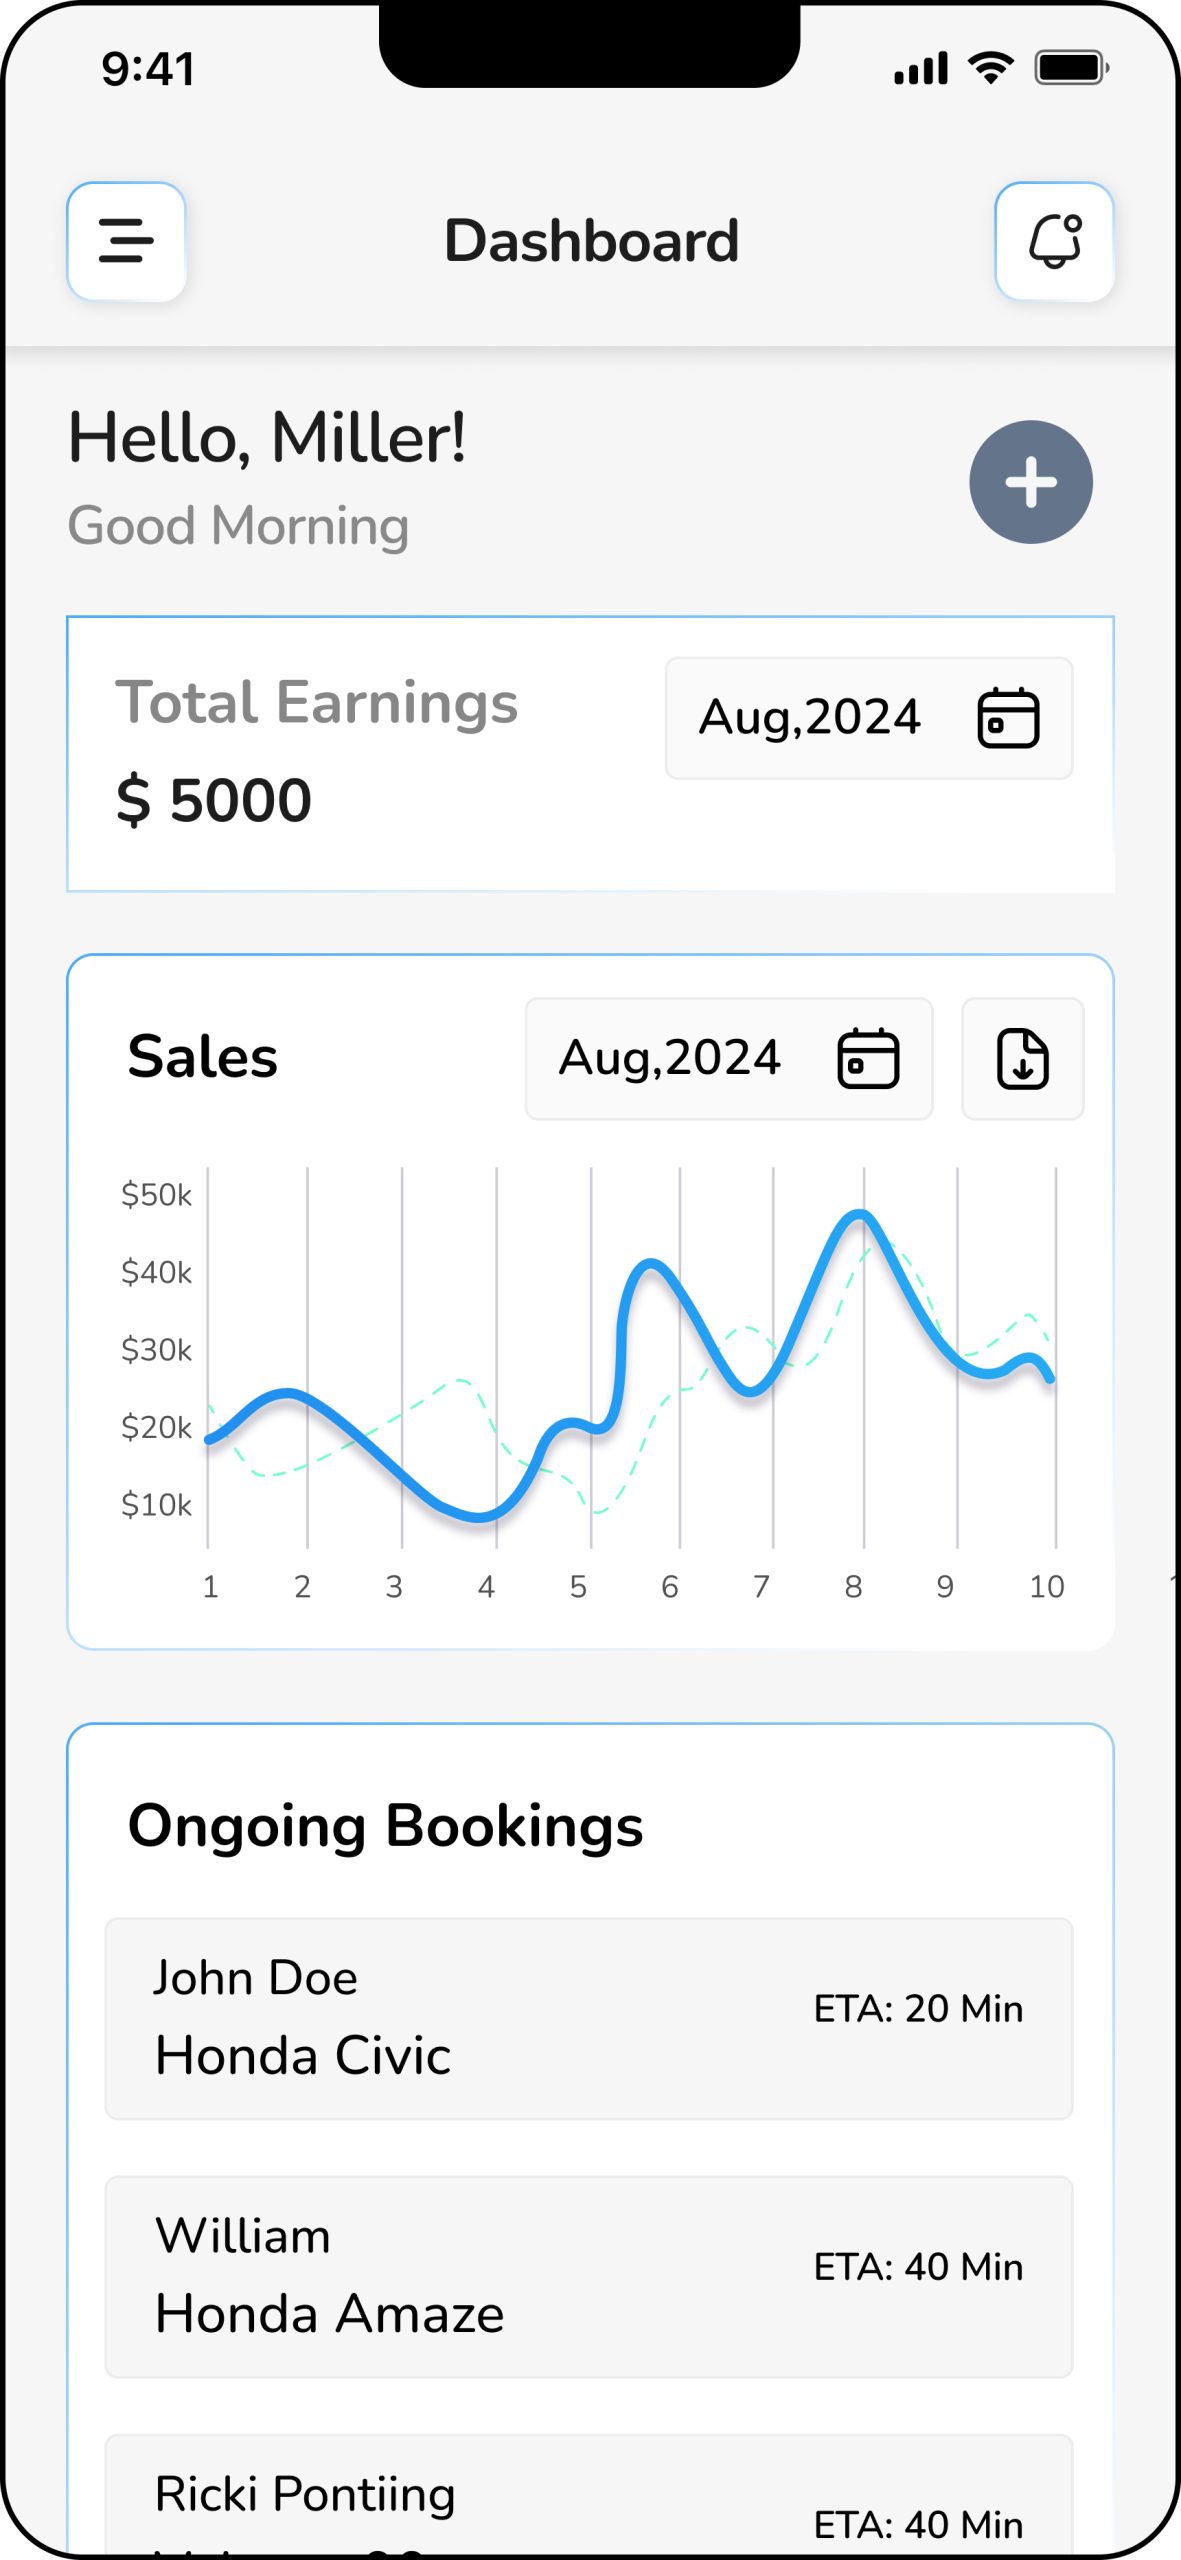Tap day 6 peak on blue sales line

[x=651, y=1265]
